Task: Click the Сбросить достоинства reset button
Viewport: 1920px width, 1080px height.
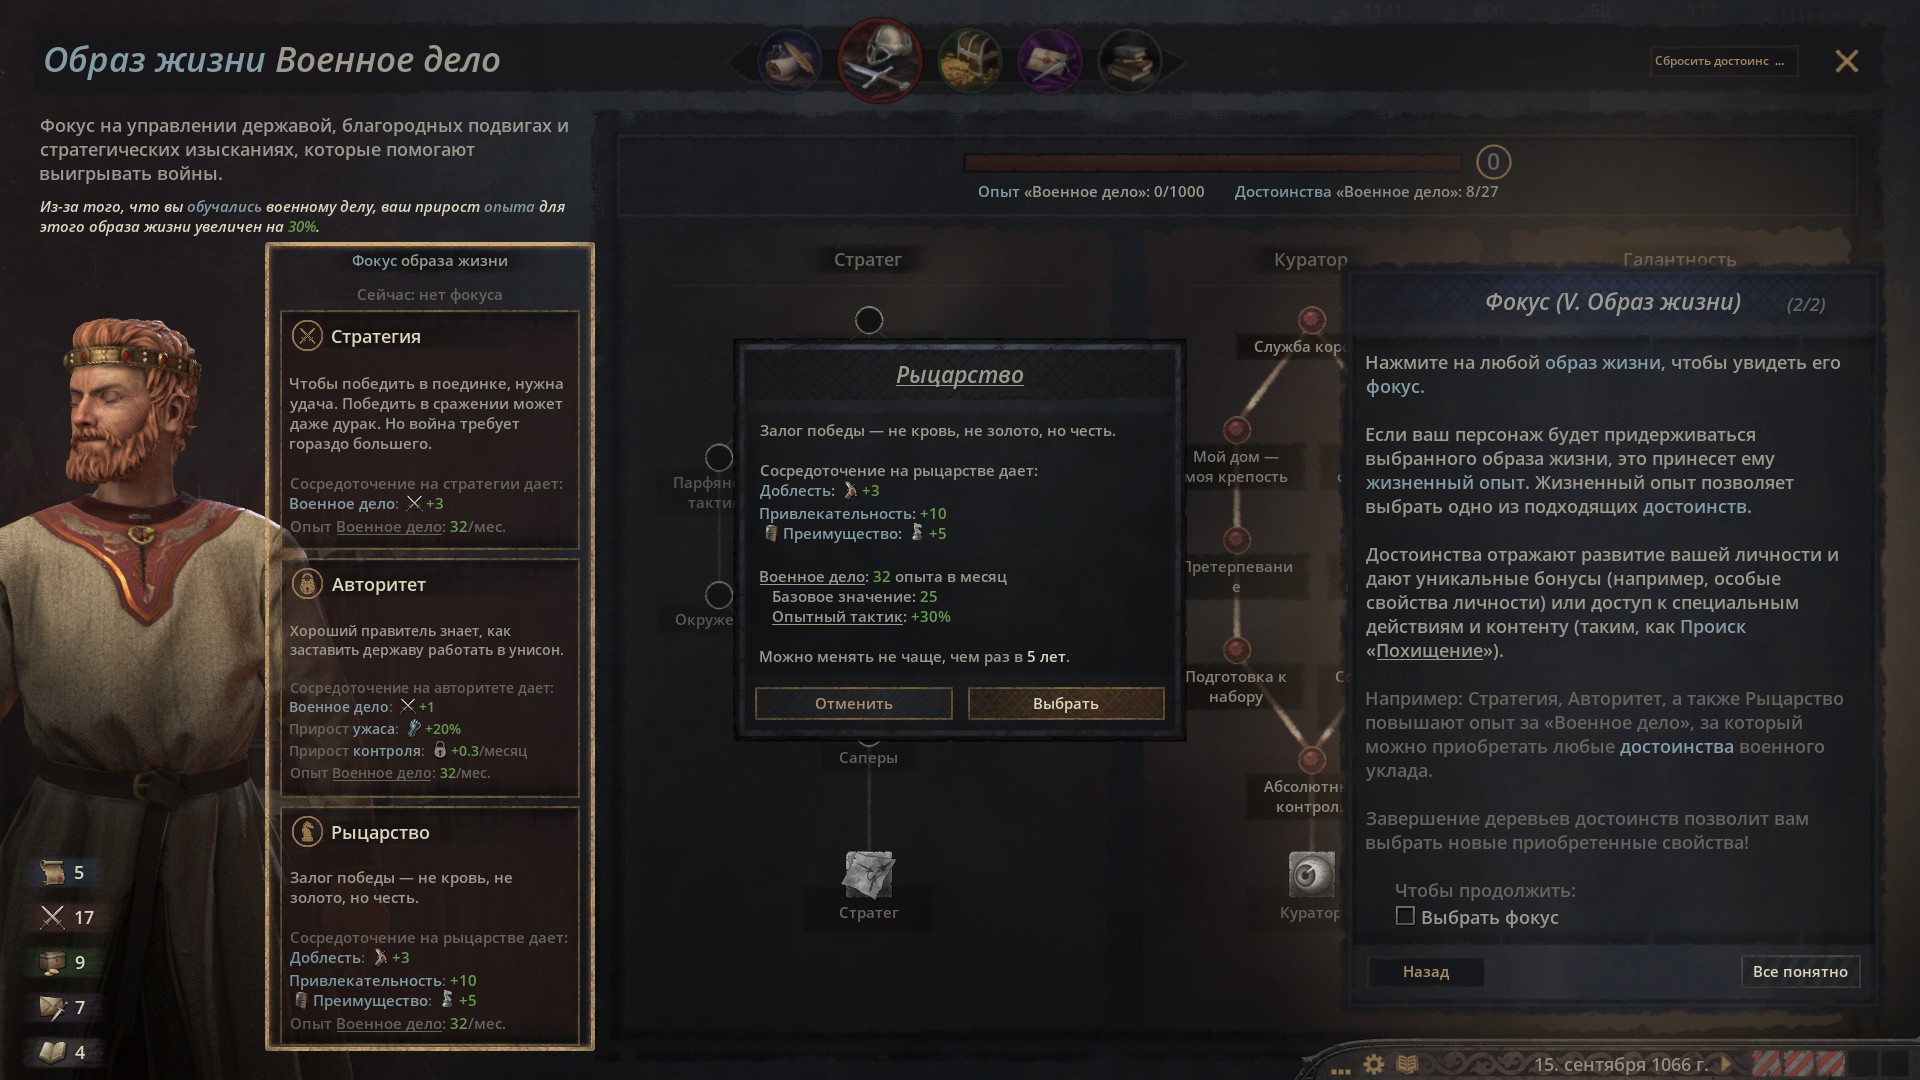Action: [x=1724, y=61]
